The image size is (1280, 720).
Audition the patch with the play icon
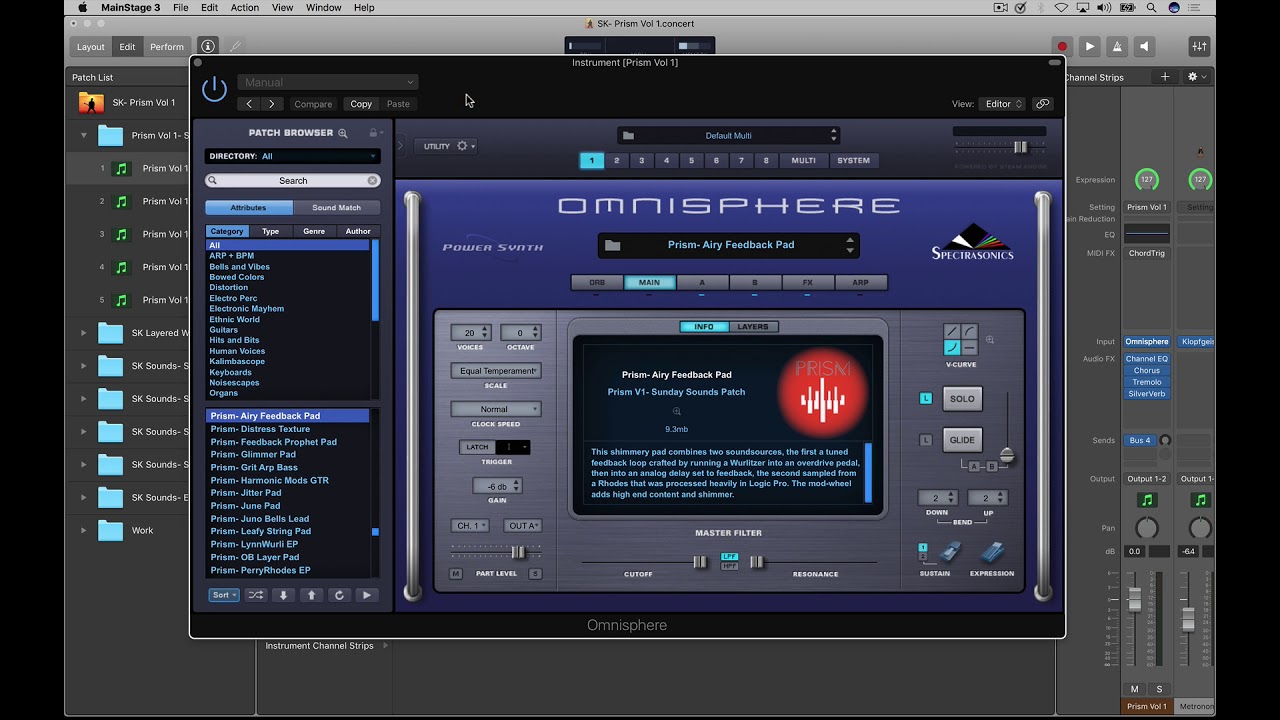click(x=367, y=595)
